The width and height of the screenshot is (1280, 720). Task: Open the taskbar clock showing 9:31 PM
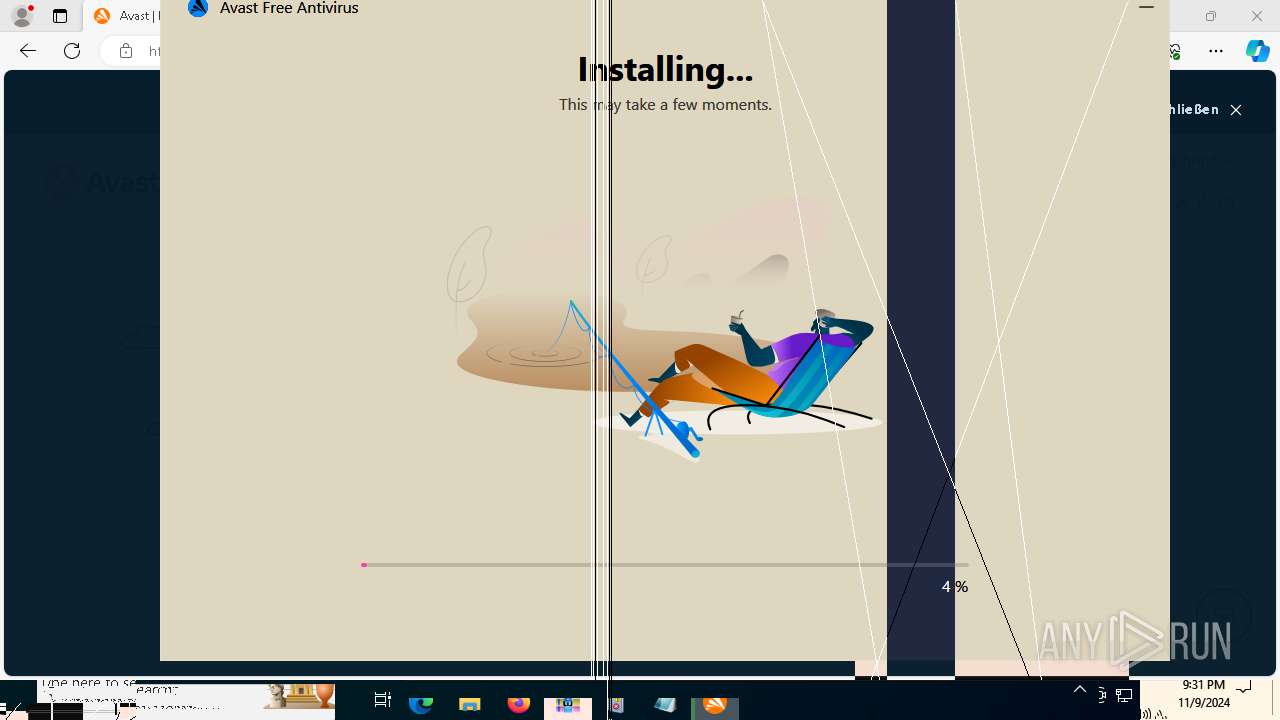(1204, 694)
